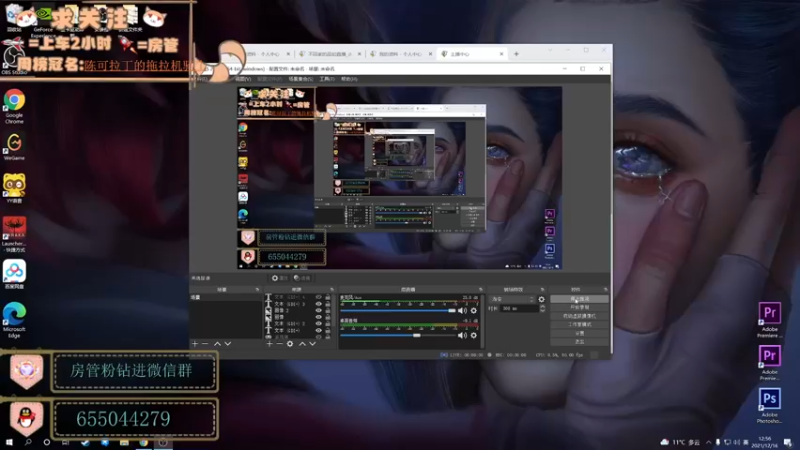The width and height of the screenshot is (800, 450).
Task: Open the 帮助(H) menu in OBS
Action: 349,79
